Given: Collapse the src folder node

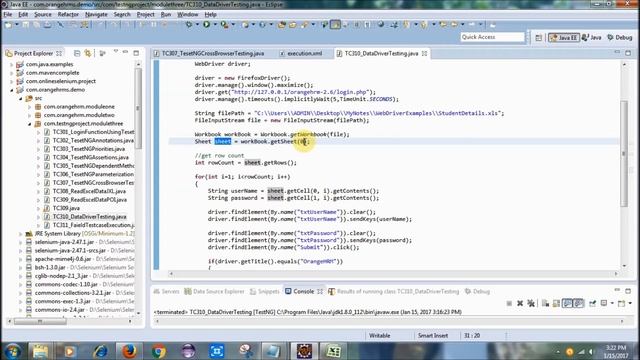Looking at the screenshot, I should coord(20,98).
